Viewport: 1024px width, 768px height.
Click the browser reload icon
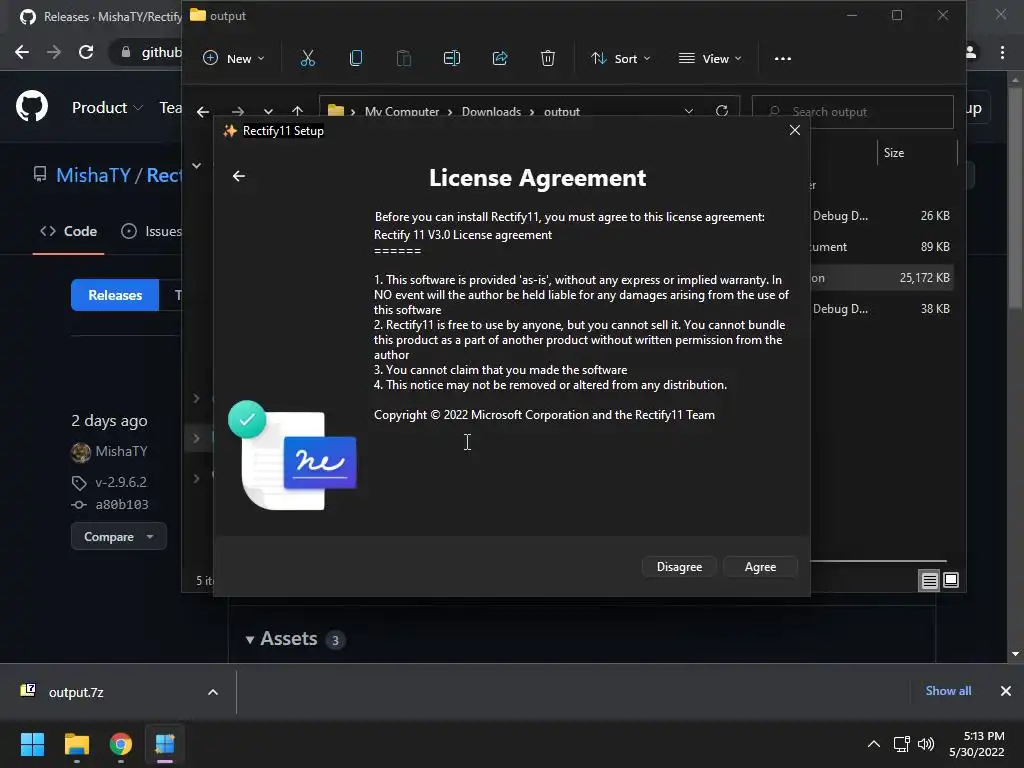[x=86, y=52]
